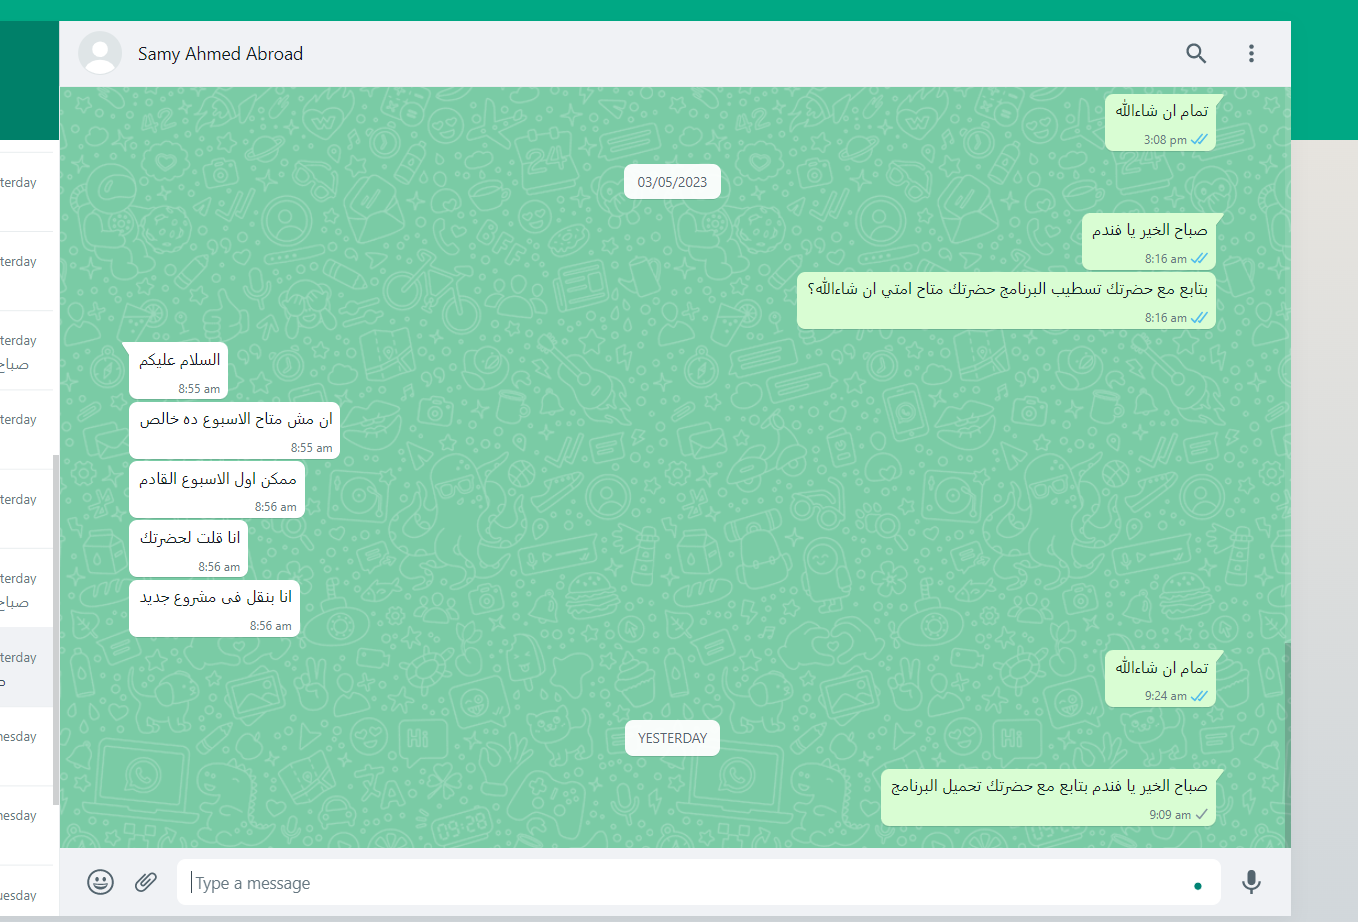Click the chat list scrollbar on the left
The image size is (1358, 922).
coord(56,630)
